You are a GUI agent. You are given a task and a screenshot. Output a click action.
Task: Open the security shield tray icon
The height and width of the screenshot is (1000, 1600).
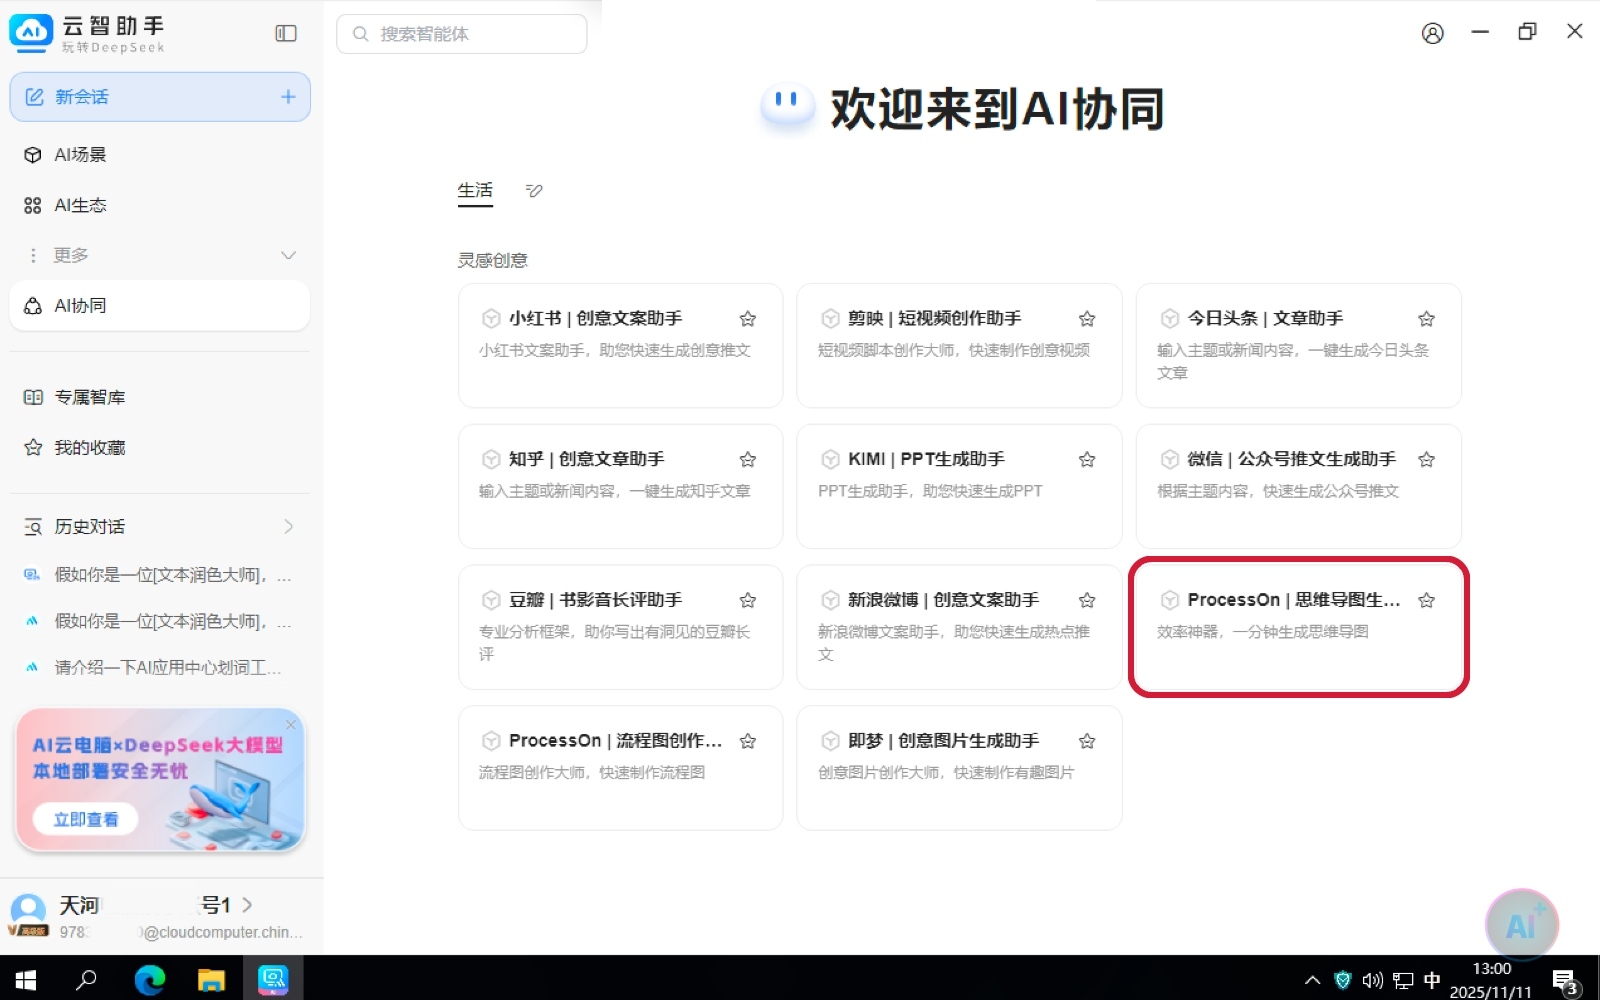(x=1343, y=980)
